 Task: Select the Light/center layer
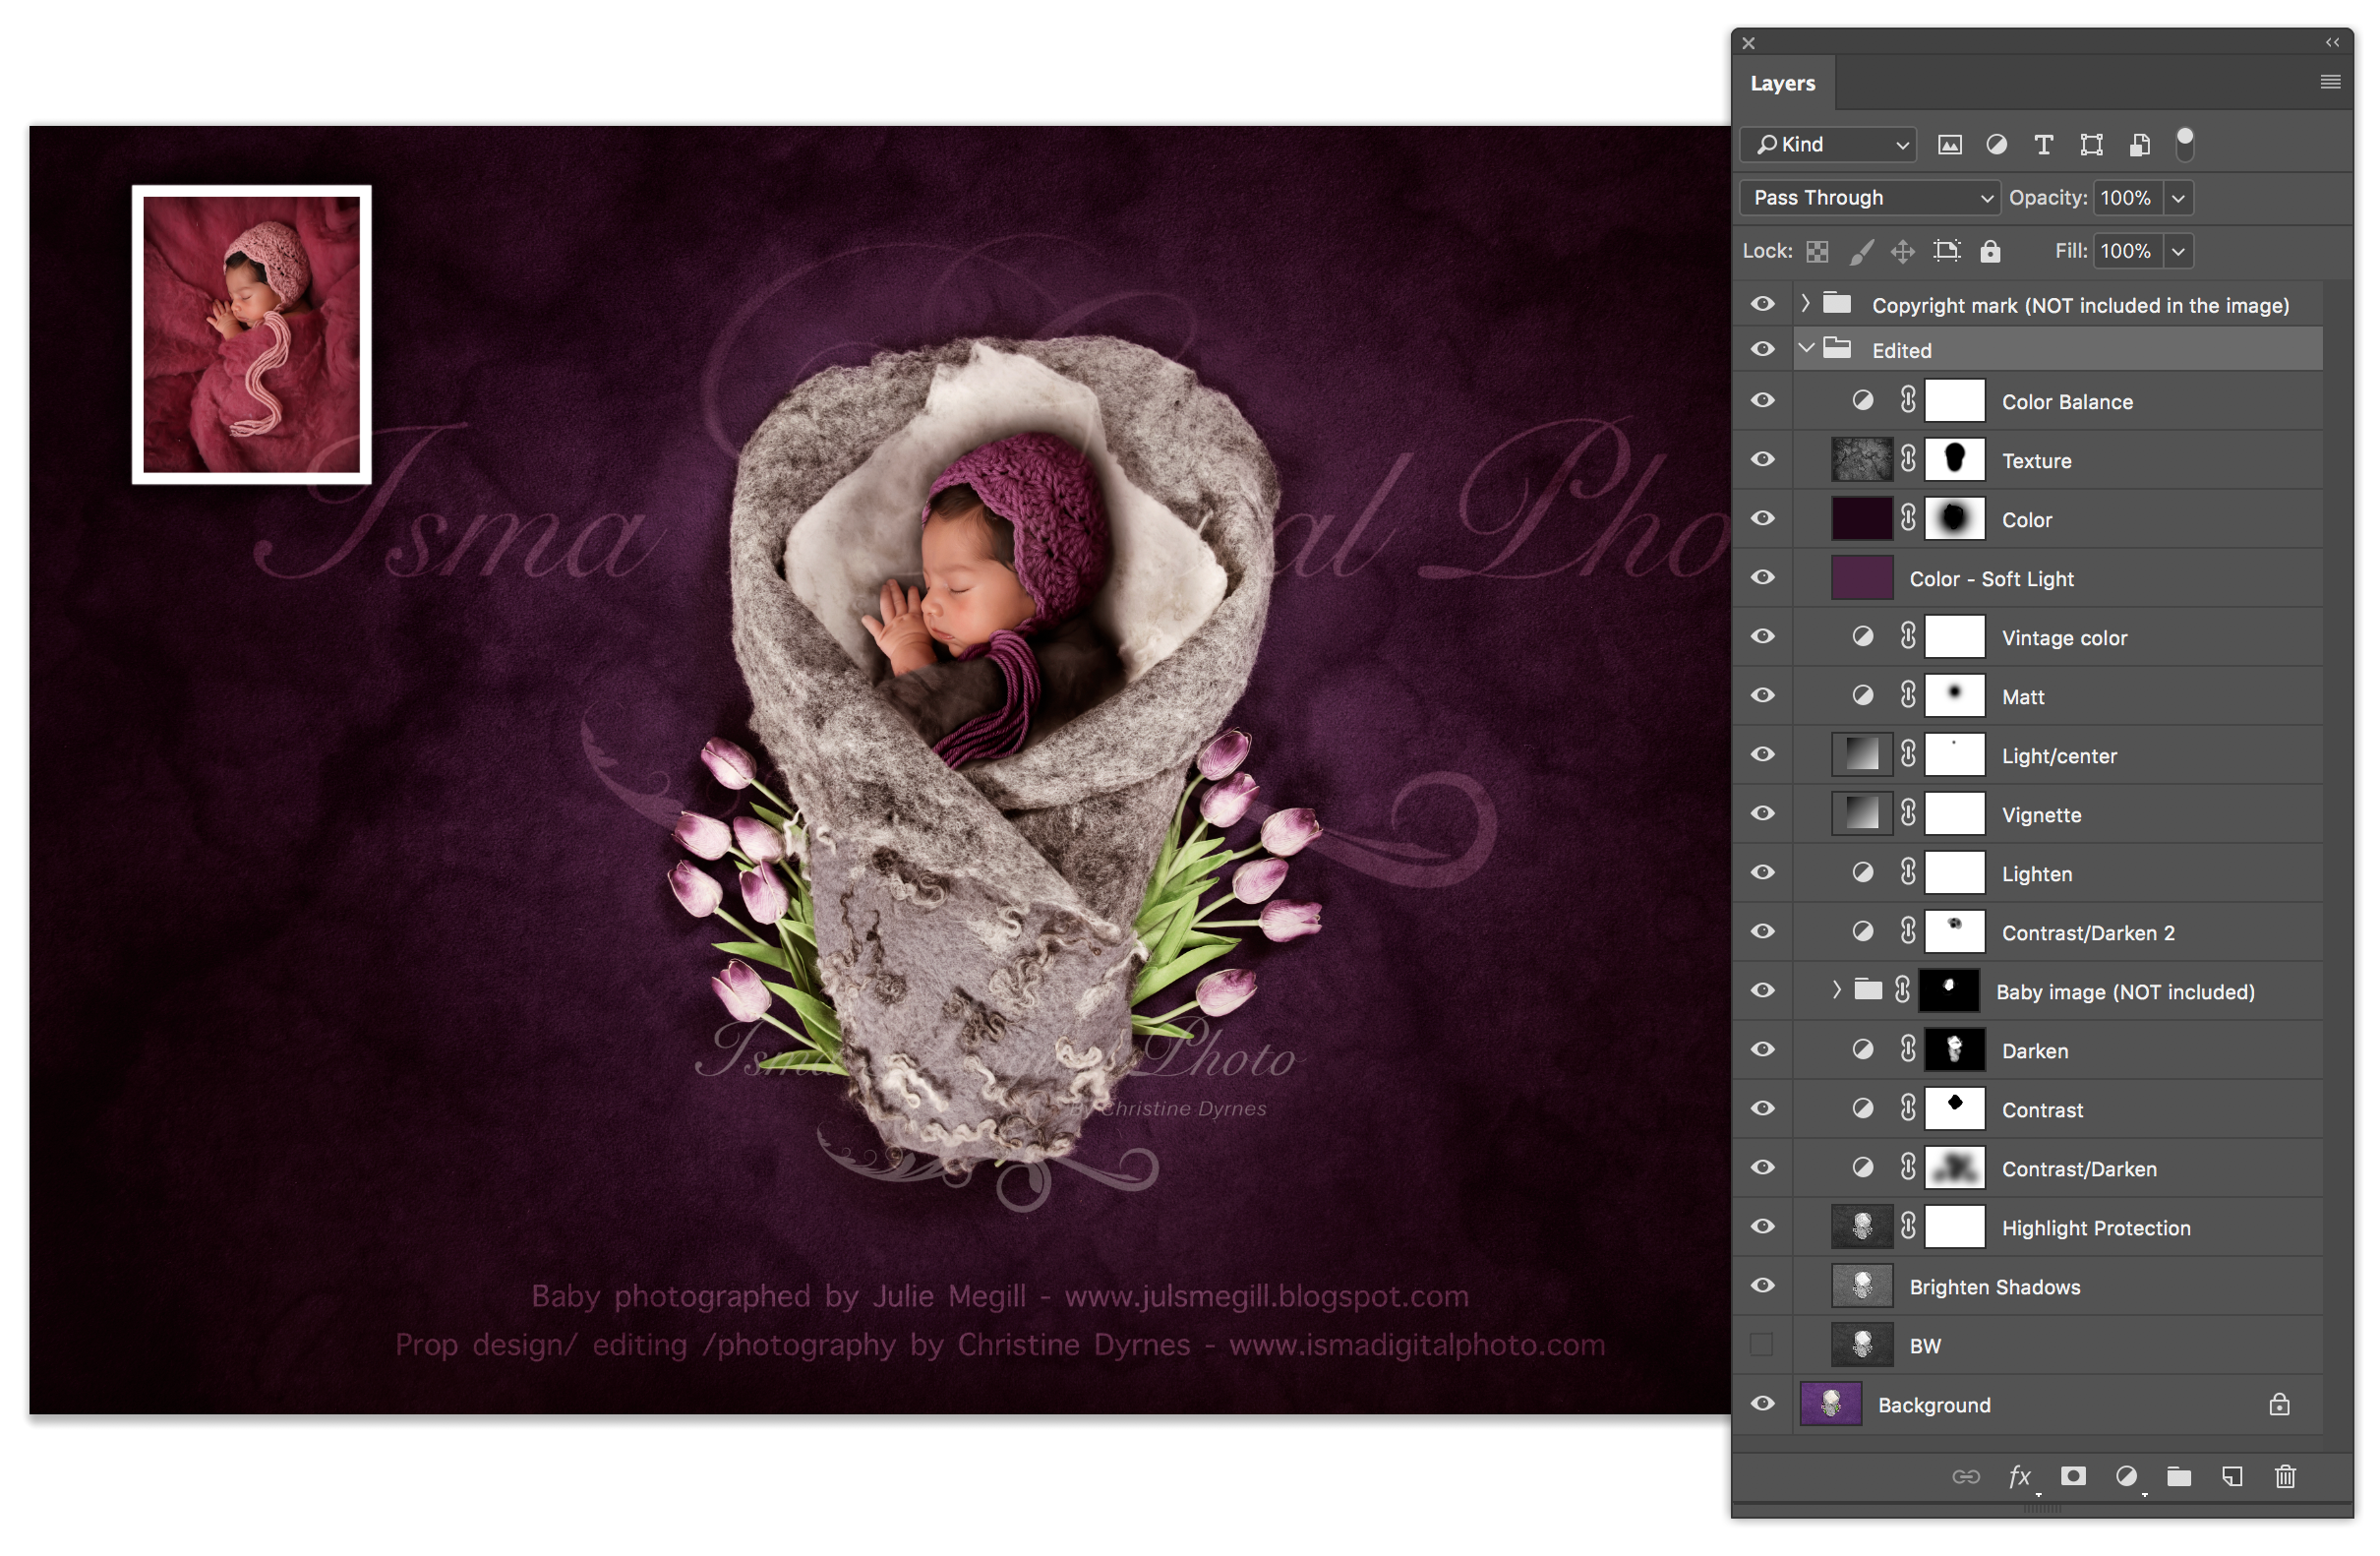(x=2058, y=756)
